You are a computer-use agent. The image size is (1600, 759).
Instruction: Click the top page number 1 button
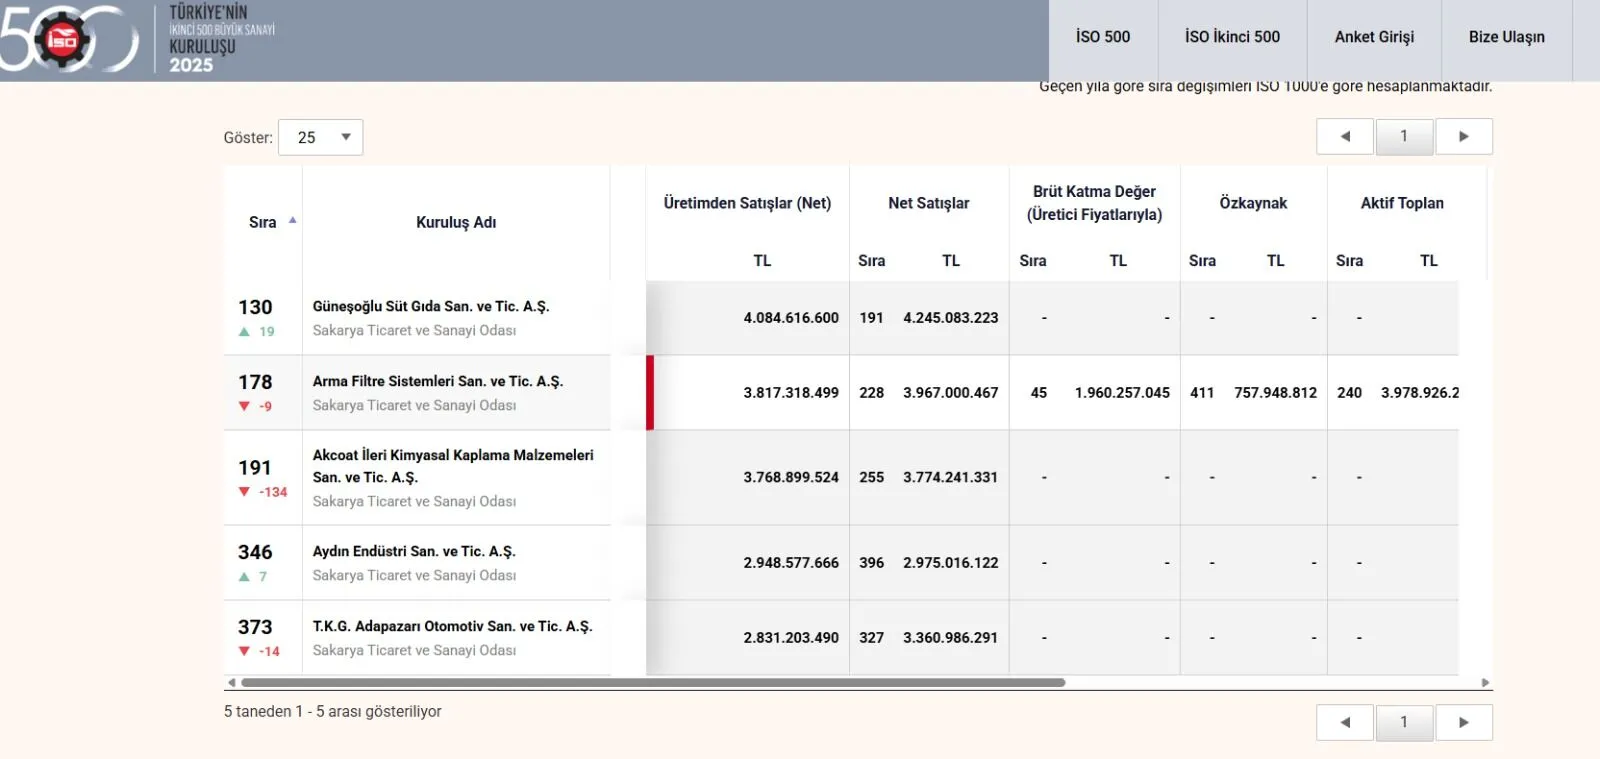1404,137
